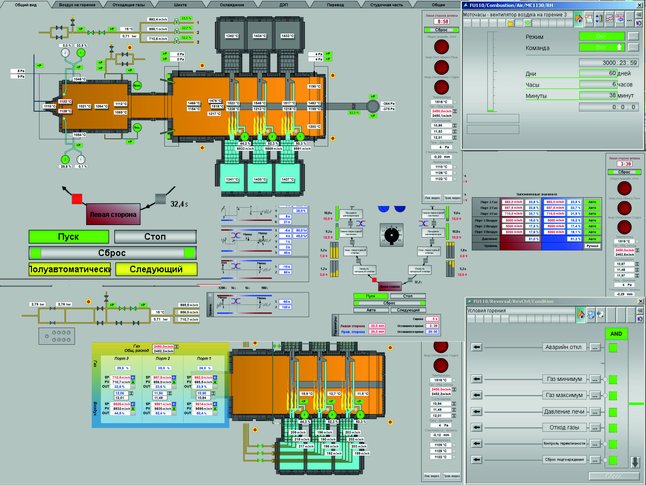Click the down arrow icon in the Condition window

pos(635,462)
